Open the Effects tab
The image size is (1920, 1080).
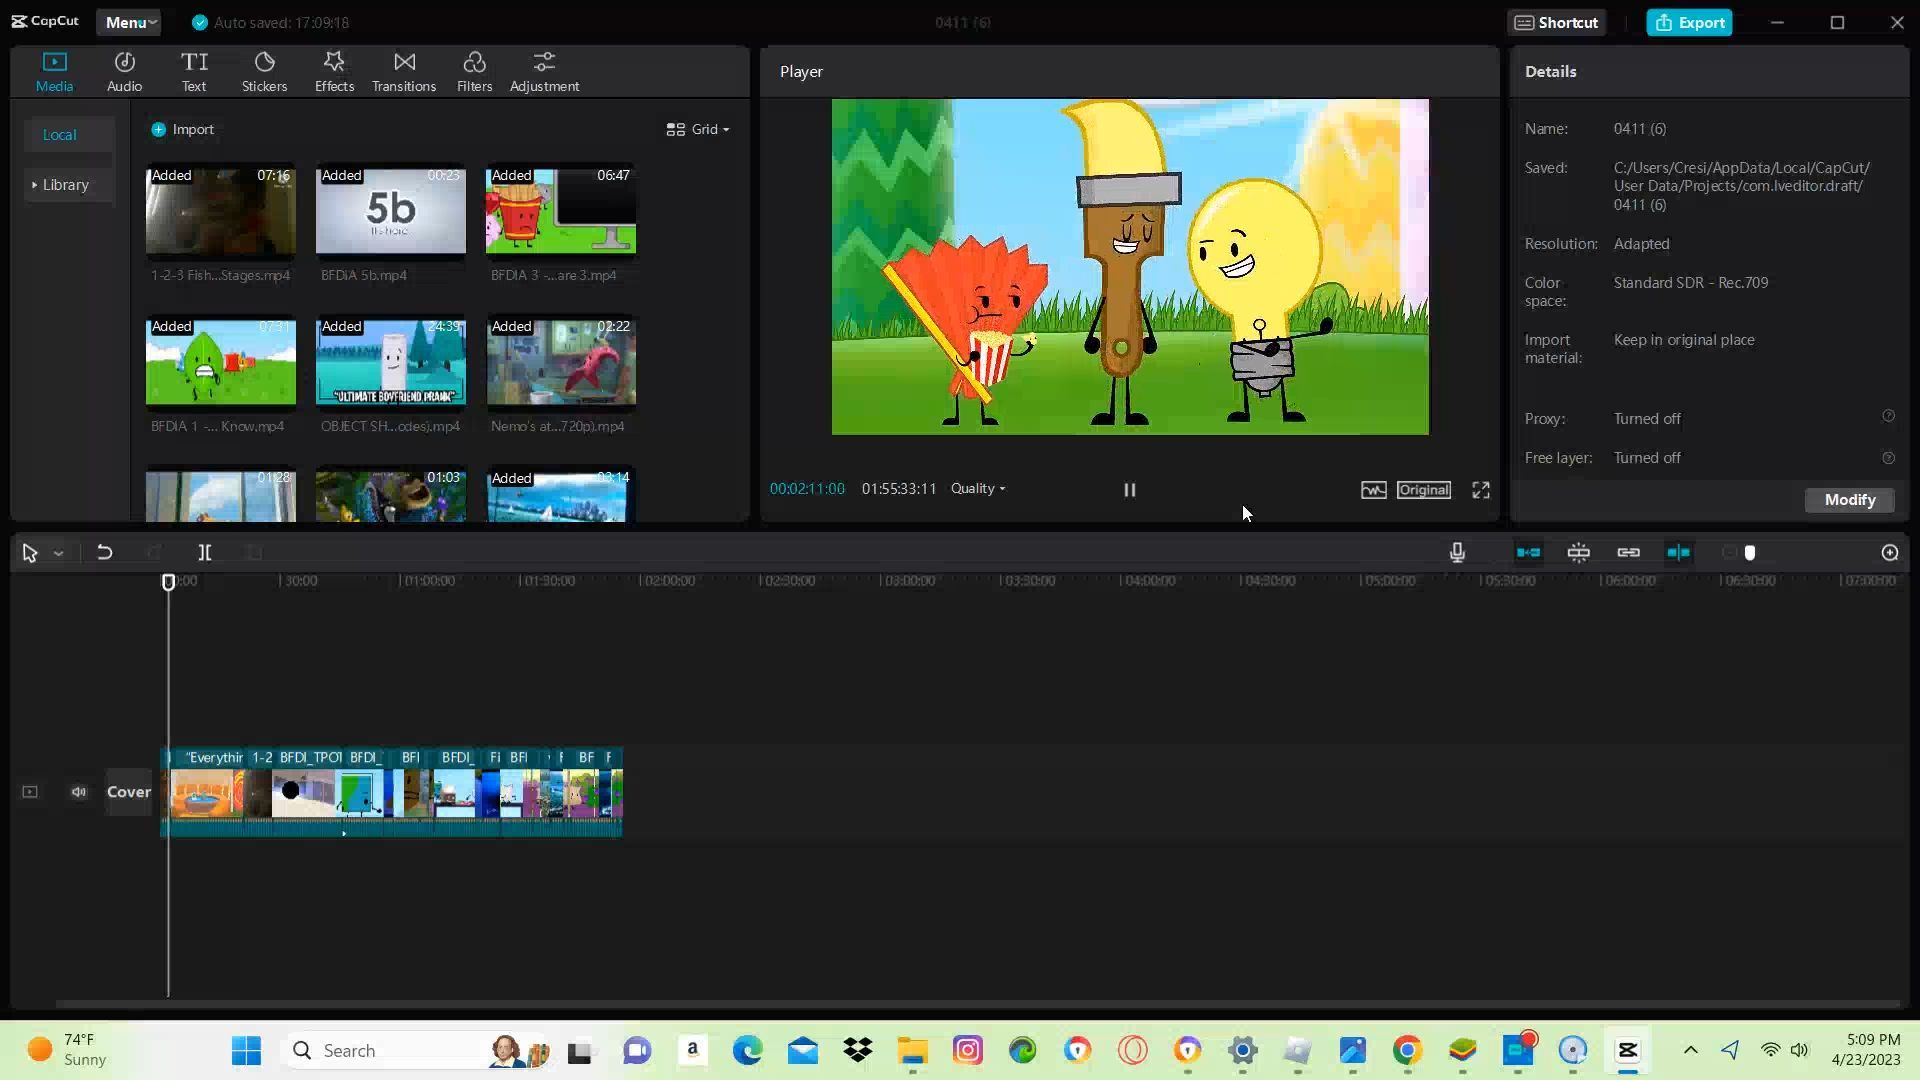tap(334, 72)
